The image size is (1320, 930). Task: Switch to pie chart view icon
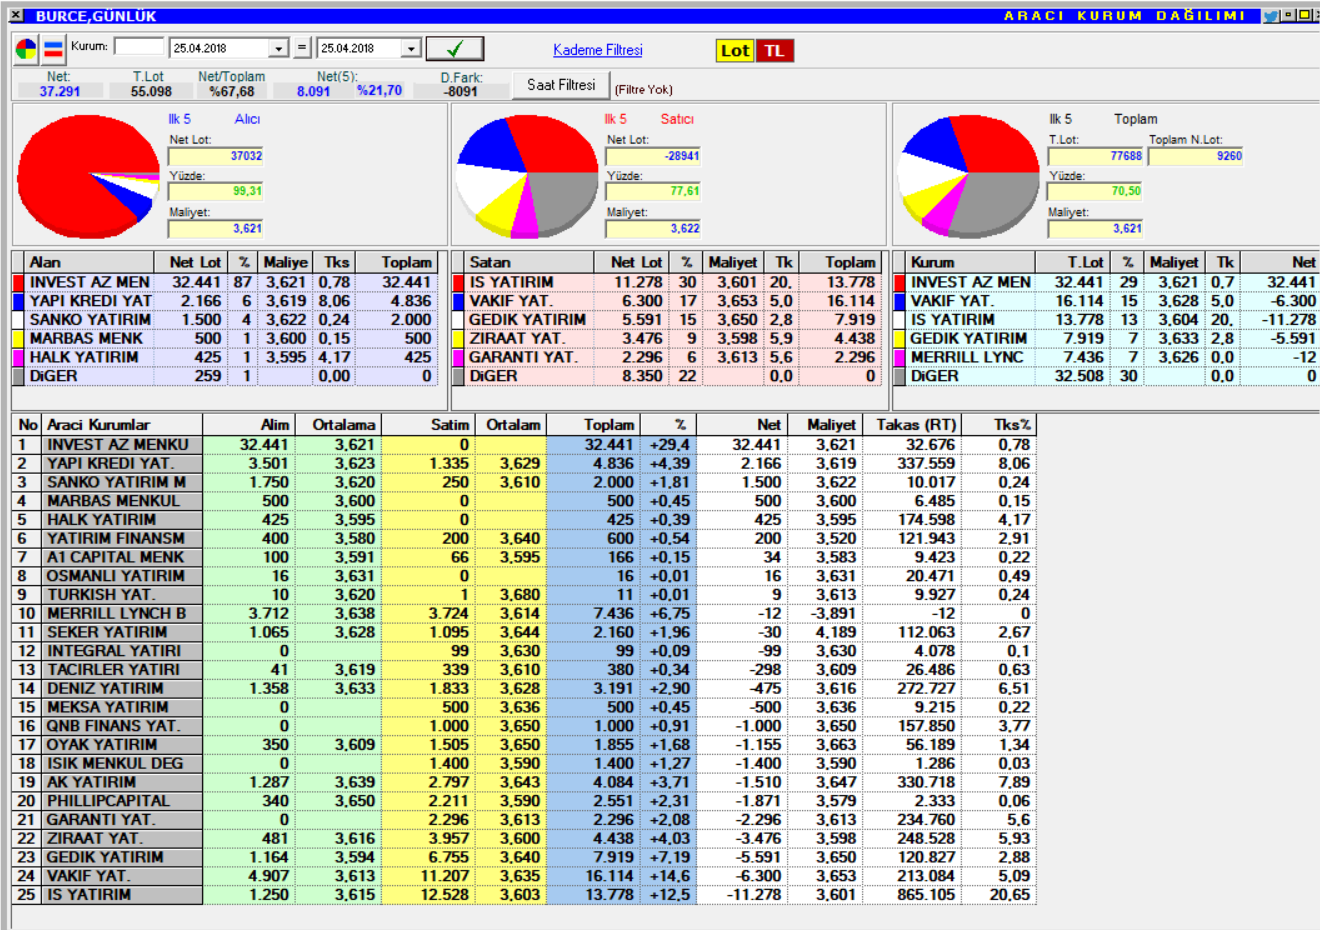(26, 48)
